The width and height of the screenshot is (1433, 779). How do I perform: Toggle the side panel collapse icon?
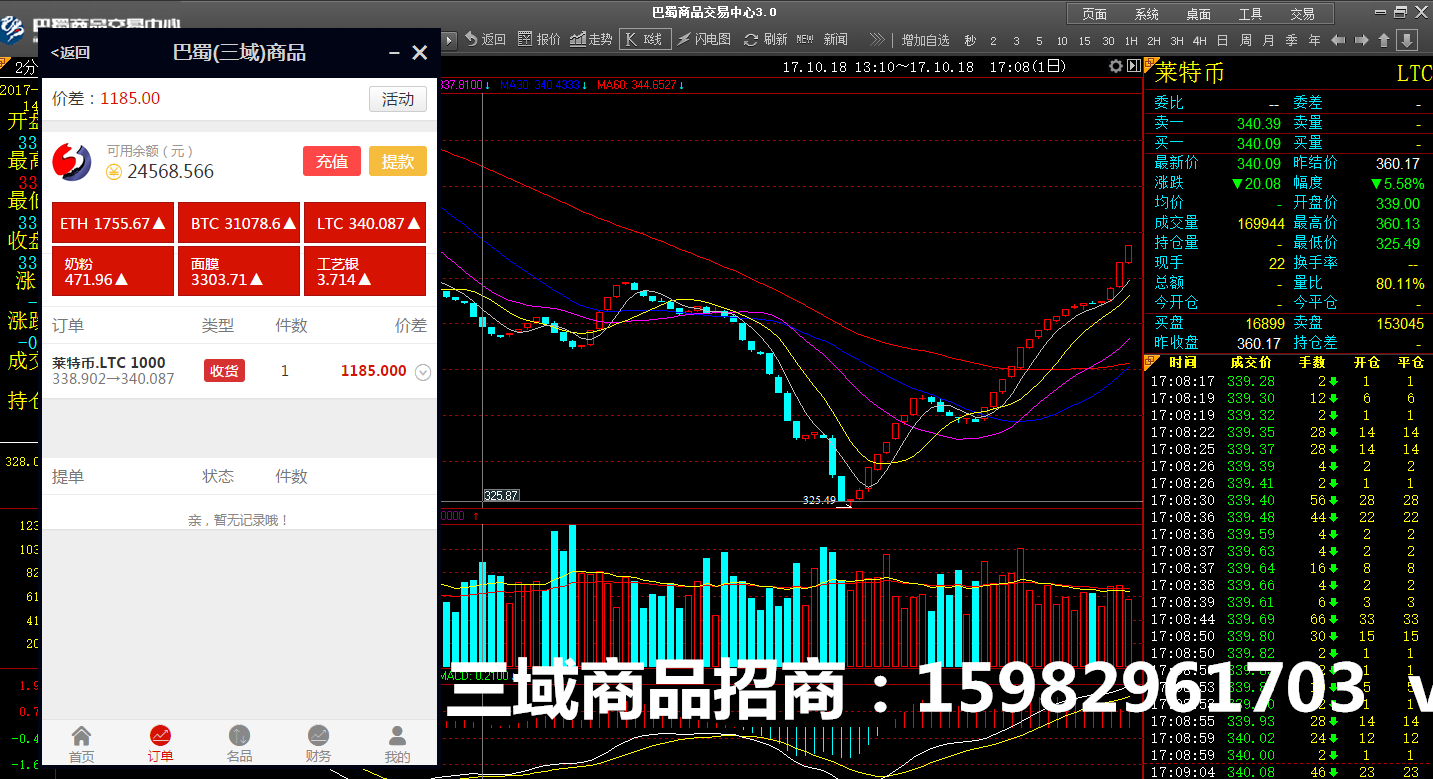tap(1134, 66)
